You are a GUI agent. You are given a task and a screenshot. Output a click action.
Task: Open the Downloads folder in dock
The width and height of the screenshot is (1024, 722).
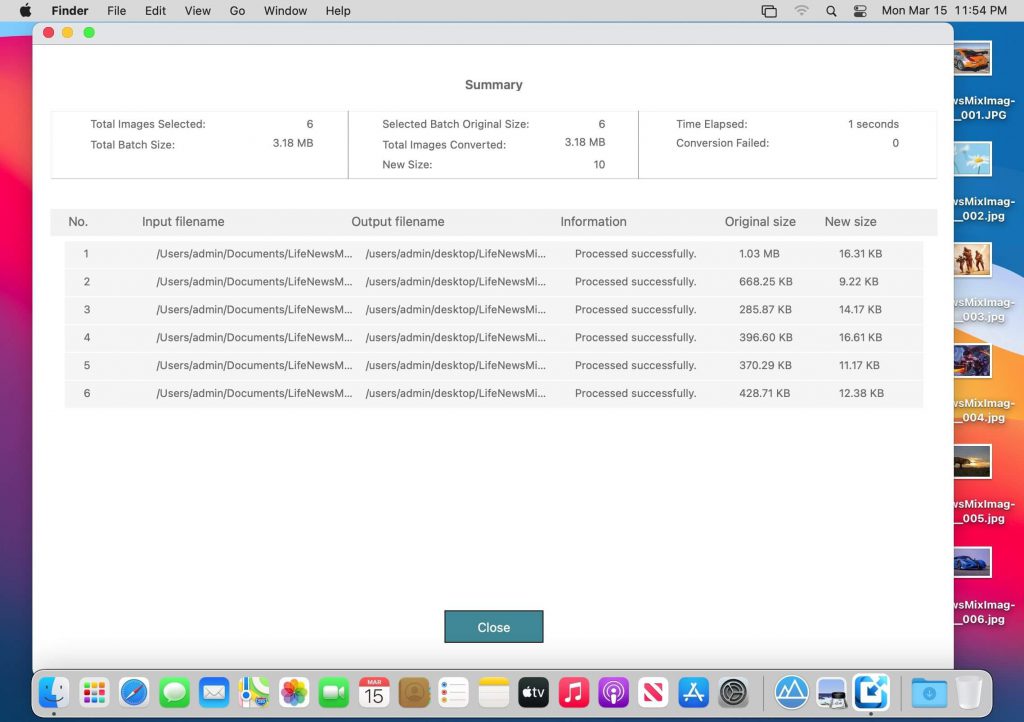(929, 692)
